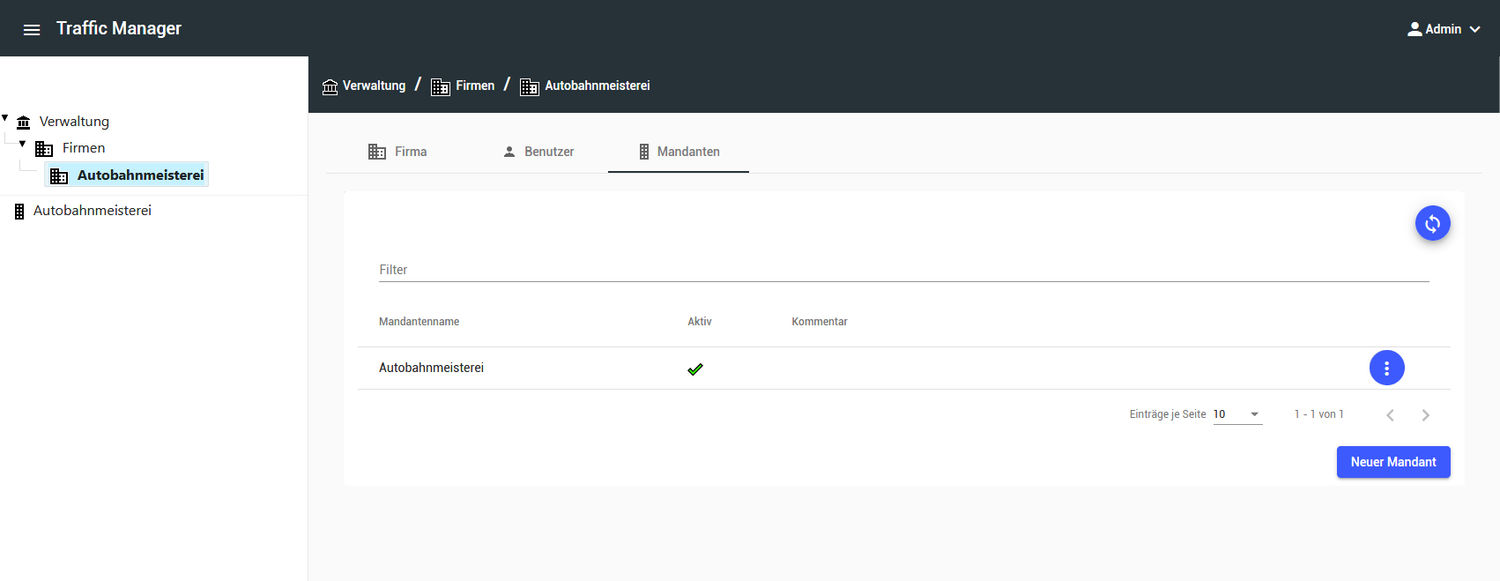This screenshot has width=1500, height=581.
Task: Click the Firmen building icon in tree
Action: [44, 148]
